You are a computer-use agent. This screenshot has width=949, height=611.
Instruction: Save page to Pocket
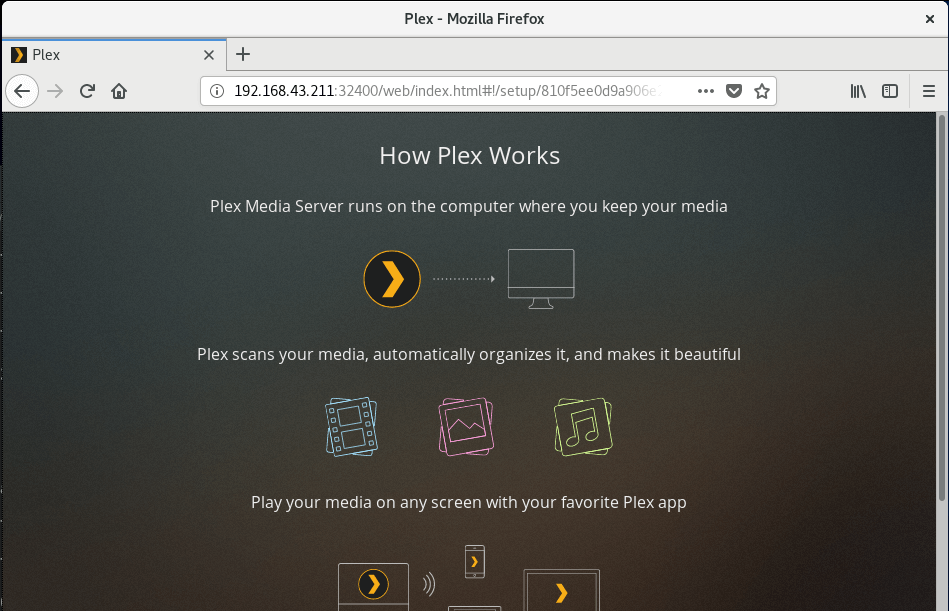tap(734, 91)
